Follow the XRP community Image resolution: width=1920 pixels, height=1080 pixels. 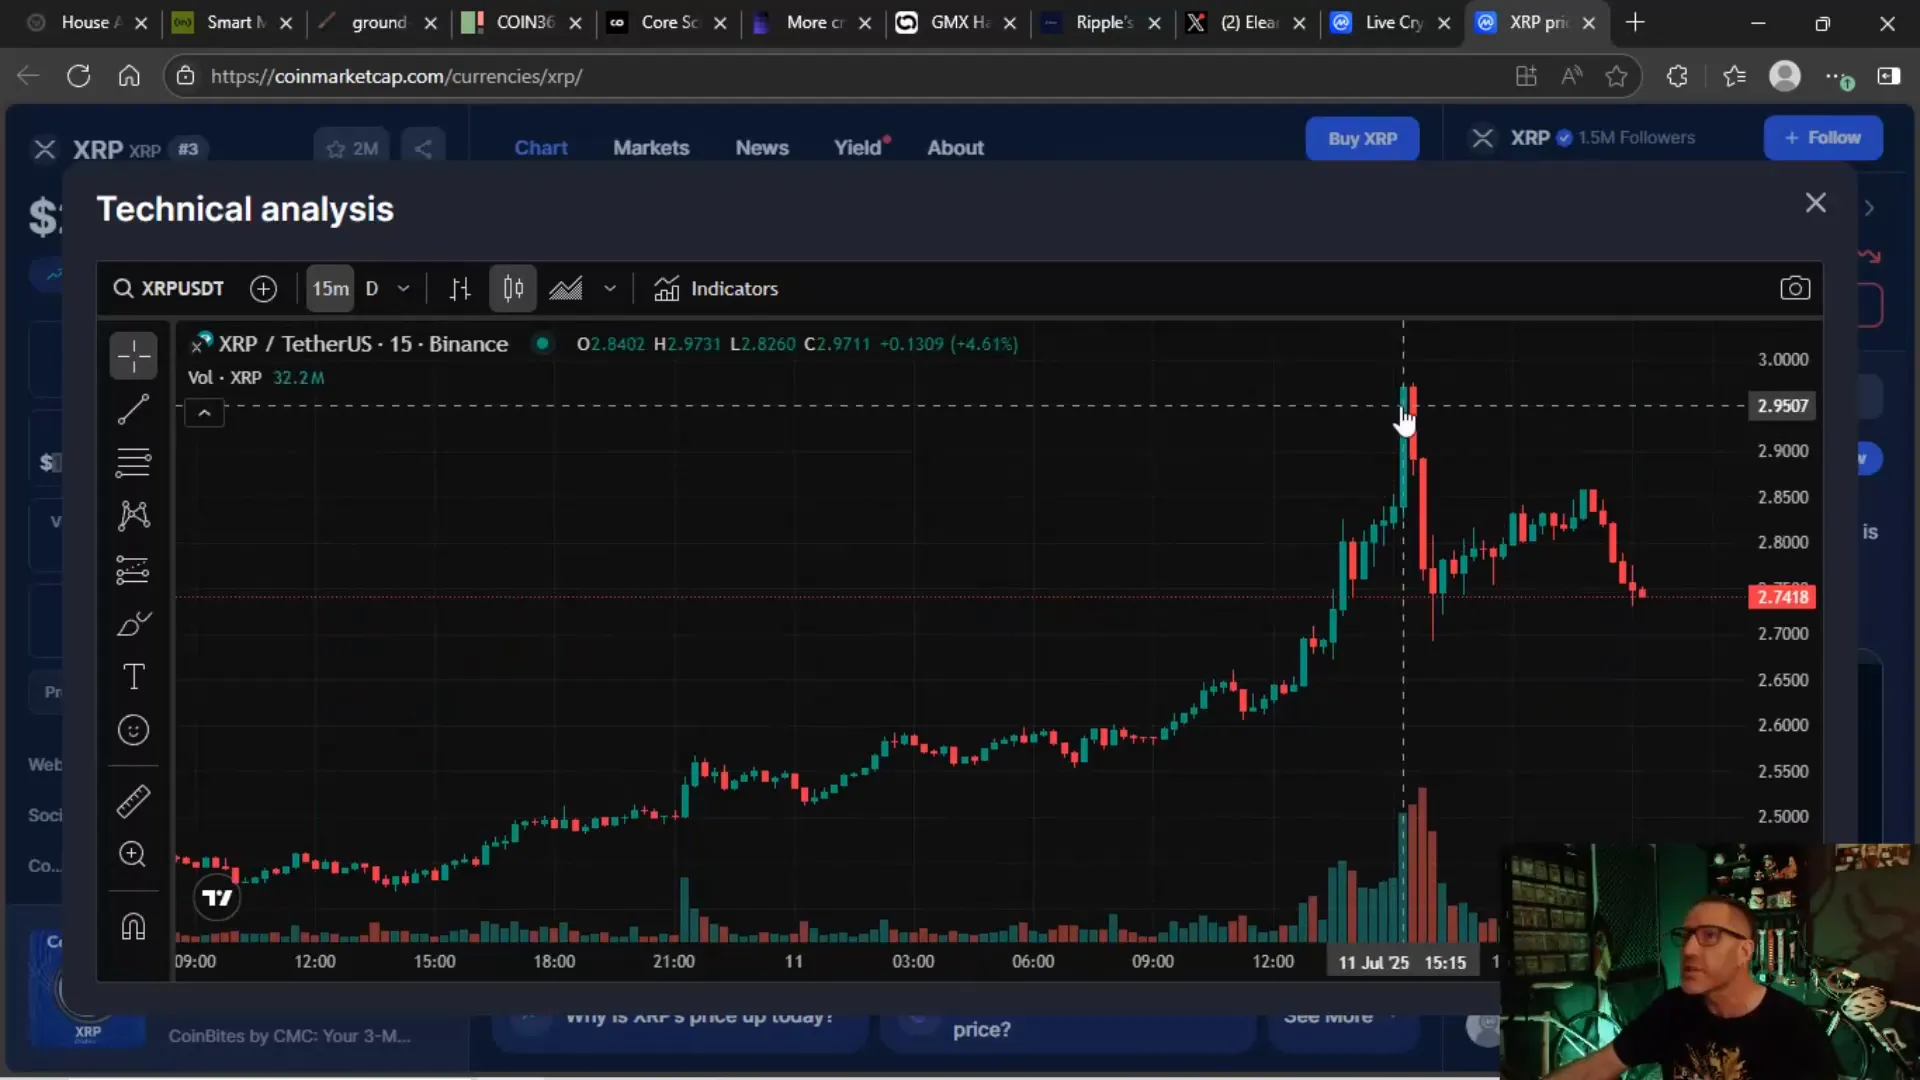click(1823, 138)
